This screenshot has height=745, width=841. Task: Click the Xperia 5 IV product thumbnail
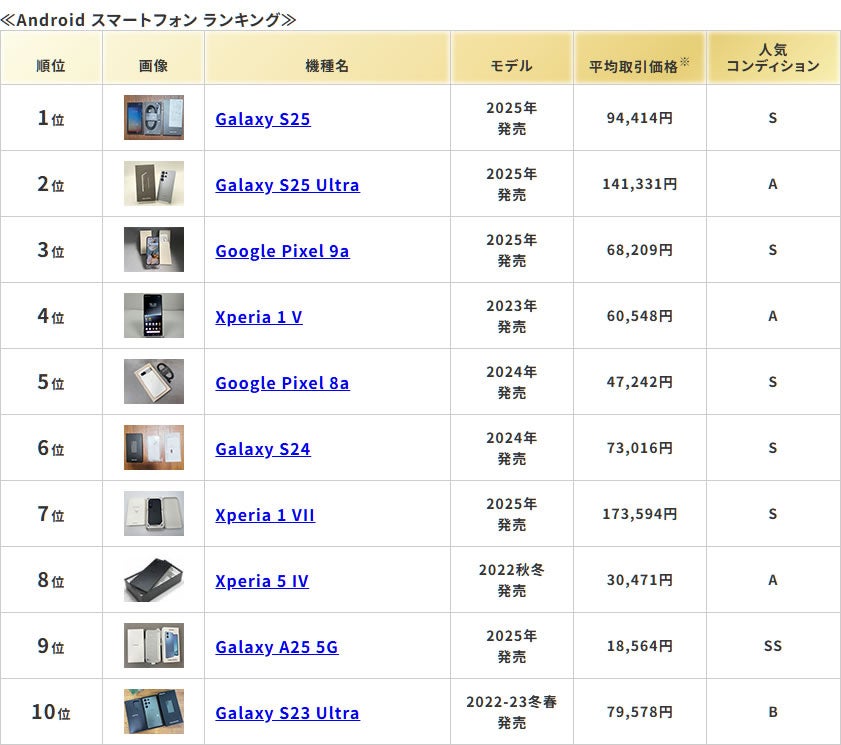[x=154, y=579]
